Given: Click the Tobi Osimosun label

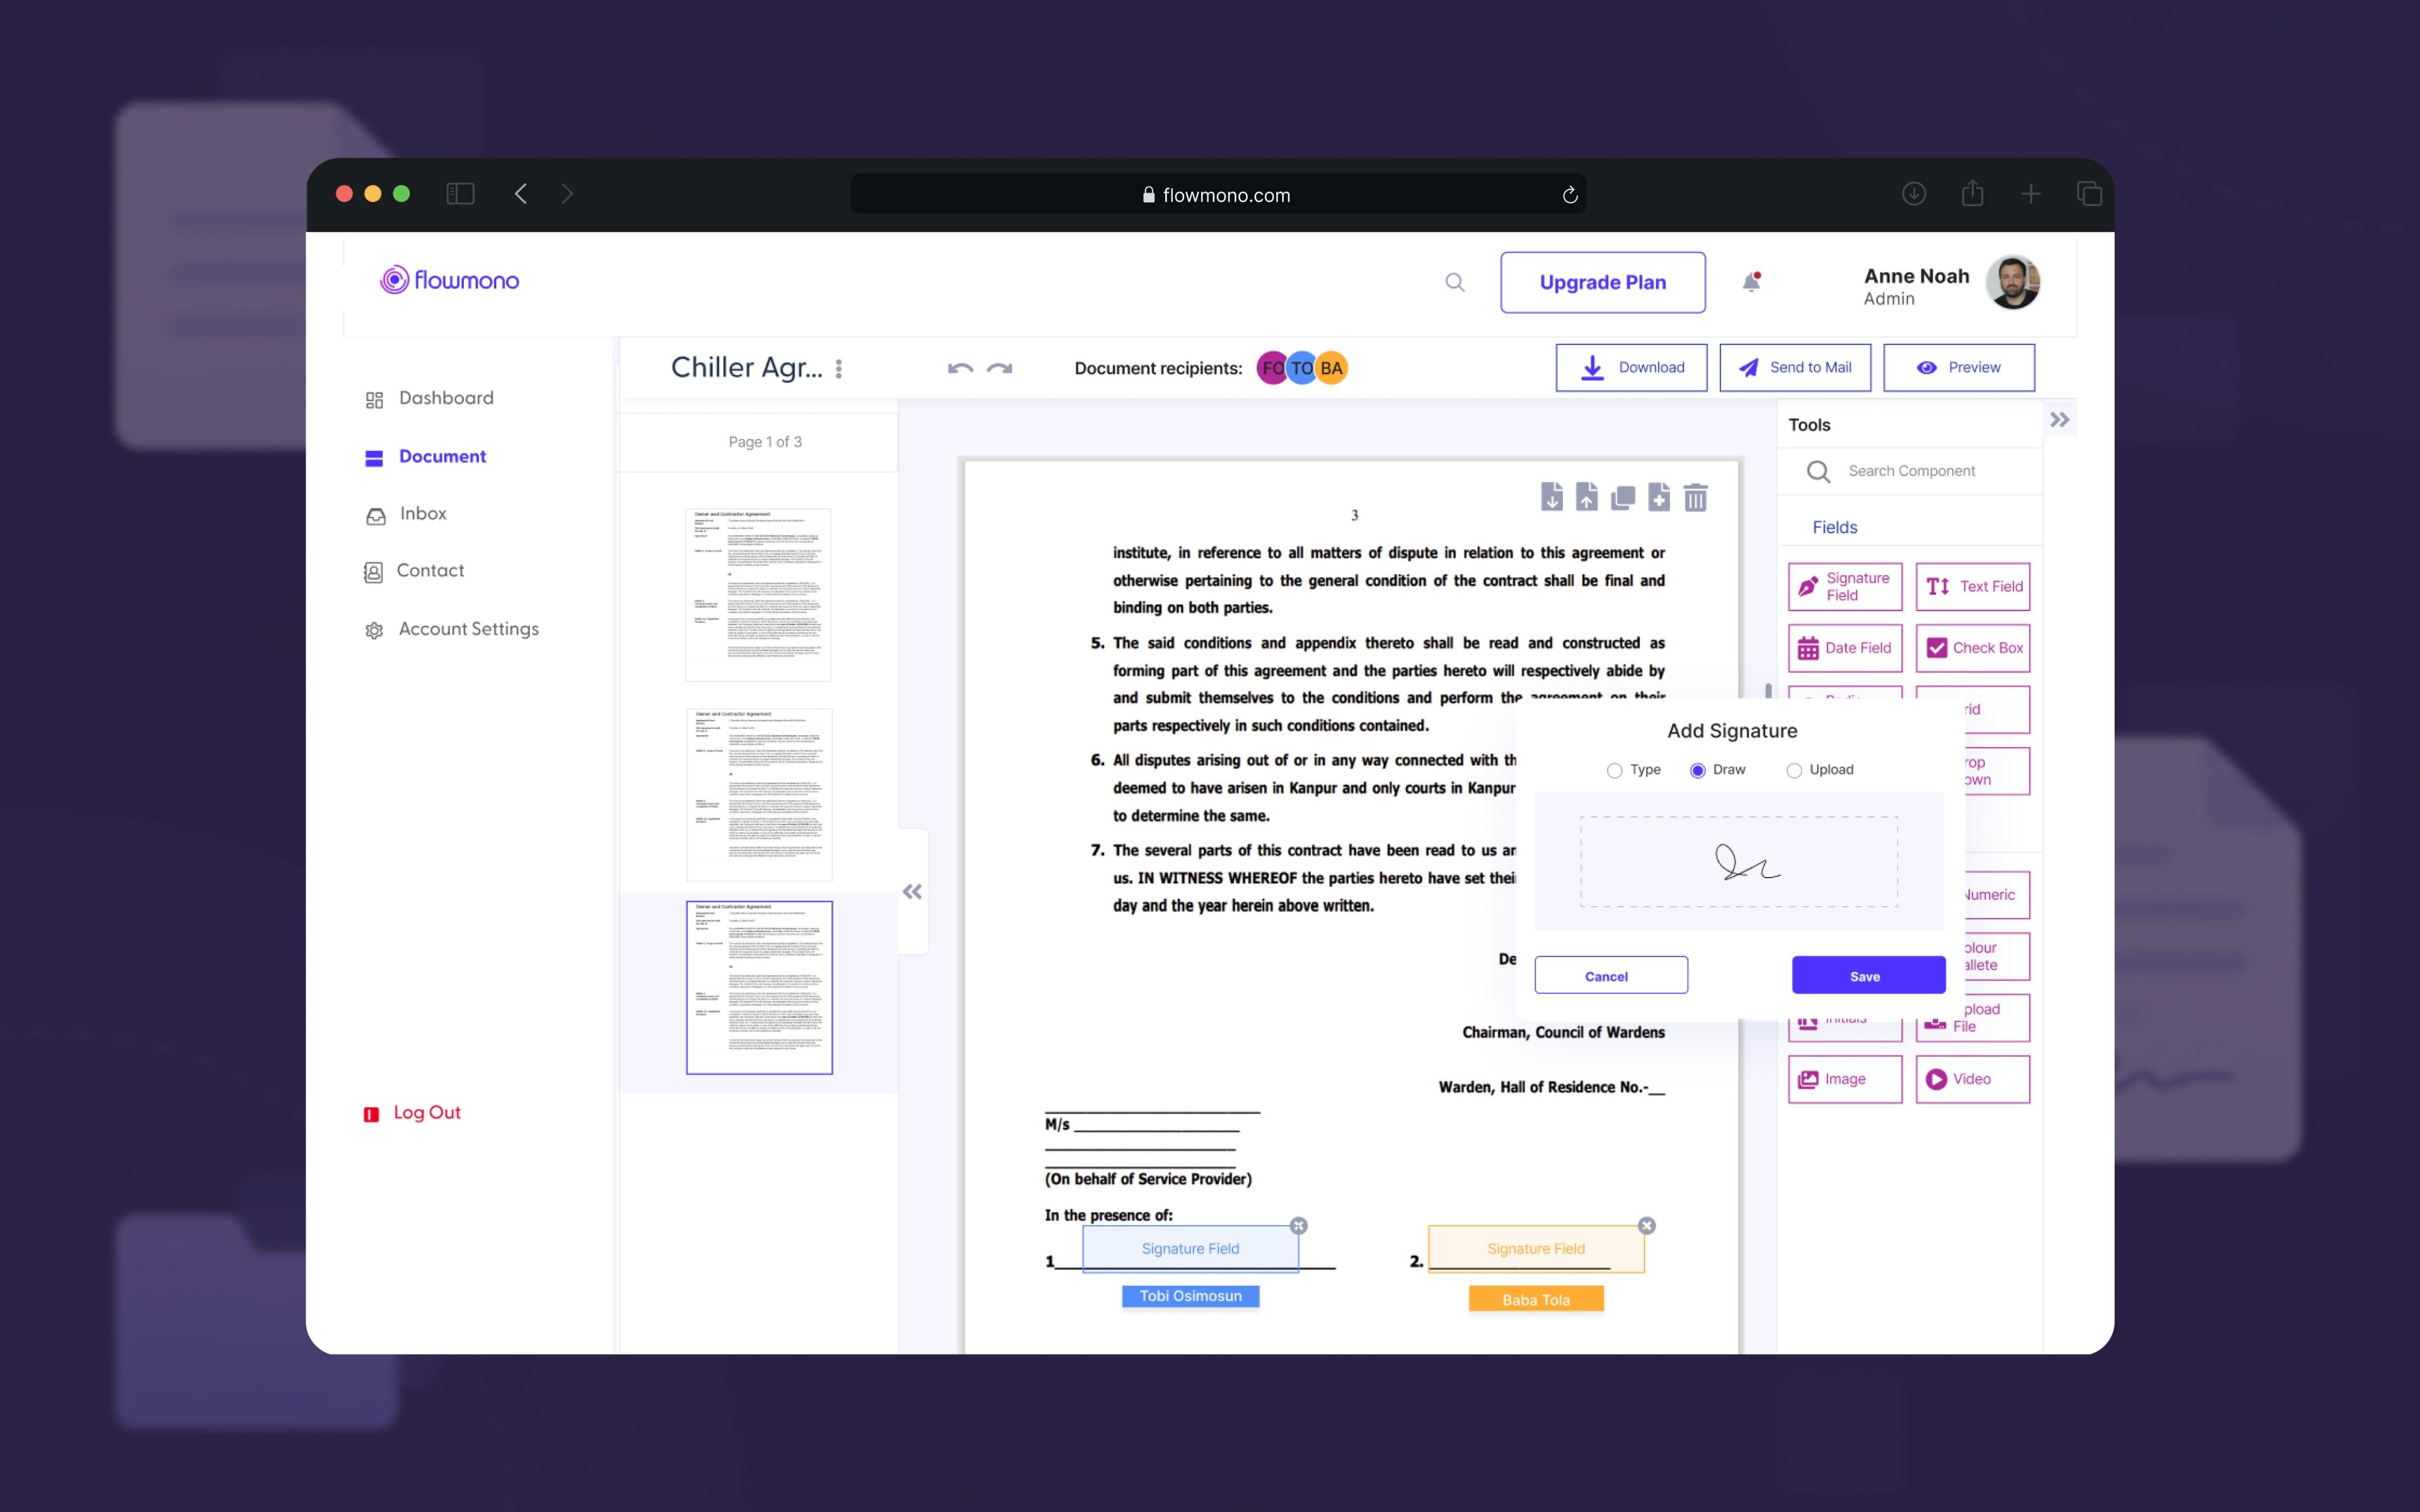Looking at the screenshot, I should pos(1190,1296).
